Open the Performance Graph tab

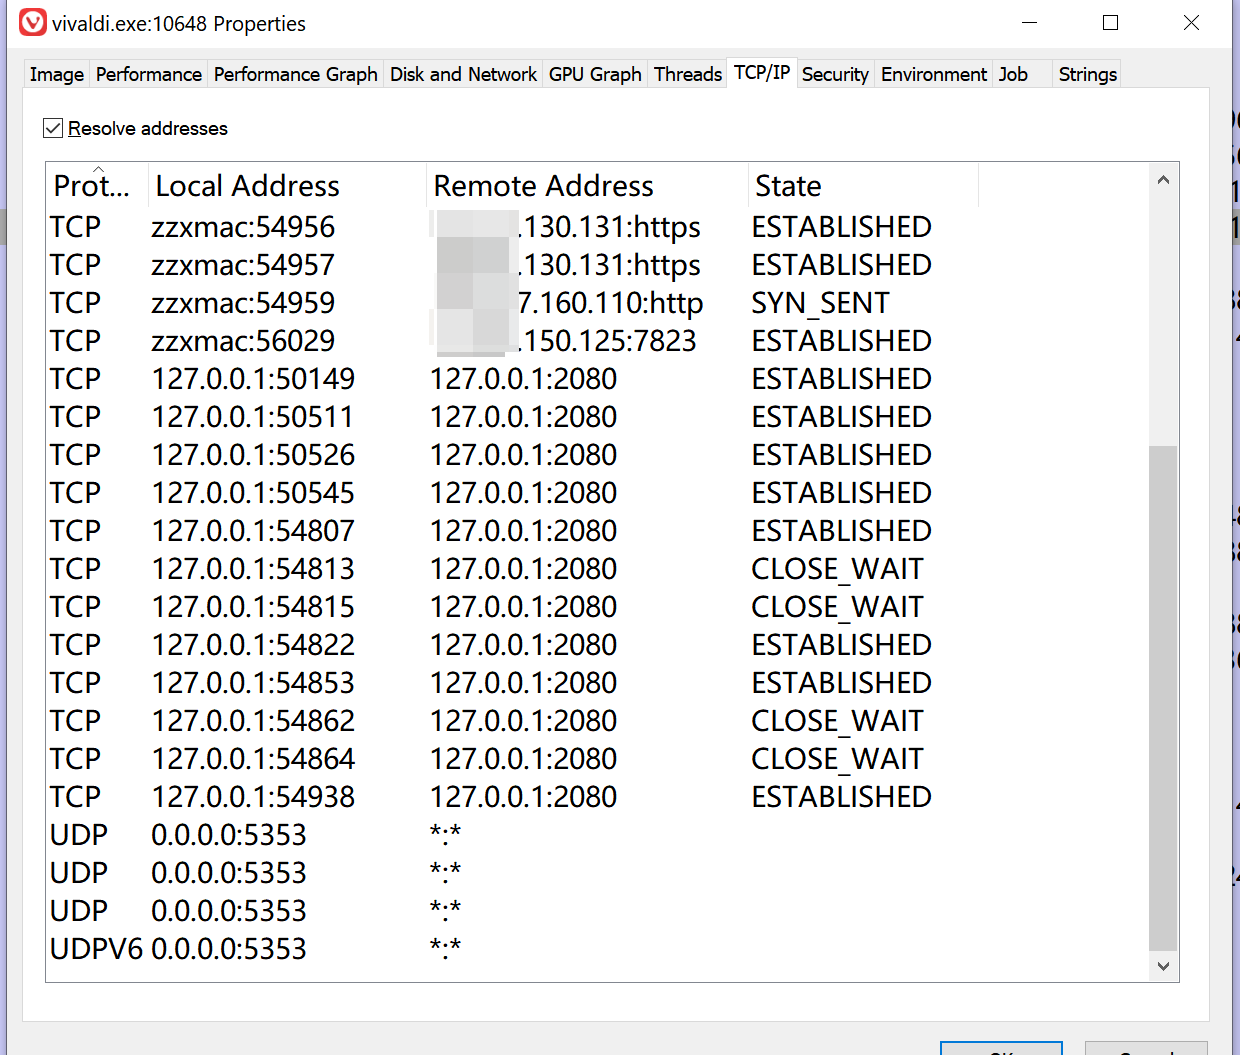(295, 74)
